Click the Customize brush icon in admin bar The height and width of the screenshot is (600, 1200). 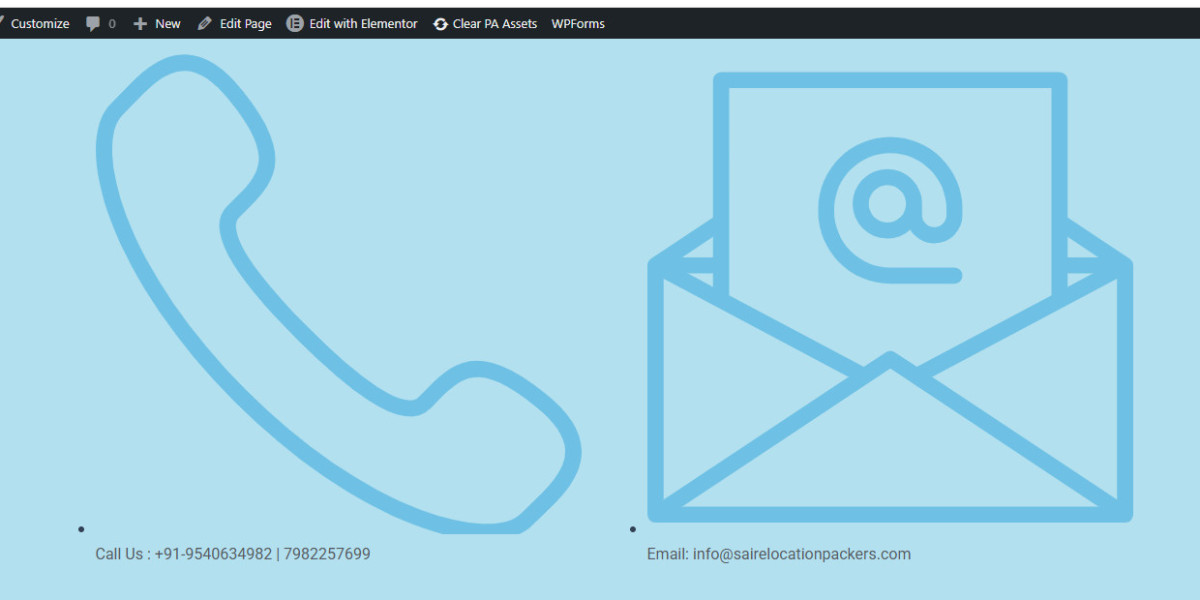[3, 23]
